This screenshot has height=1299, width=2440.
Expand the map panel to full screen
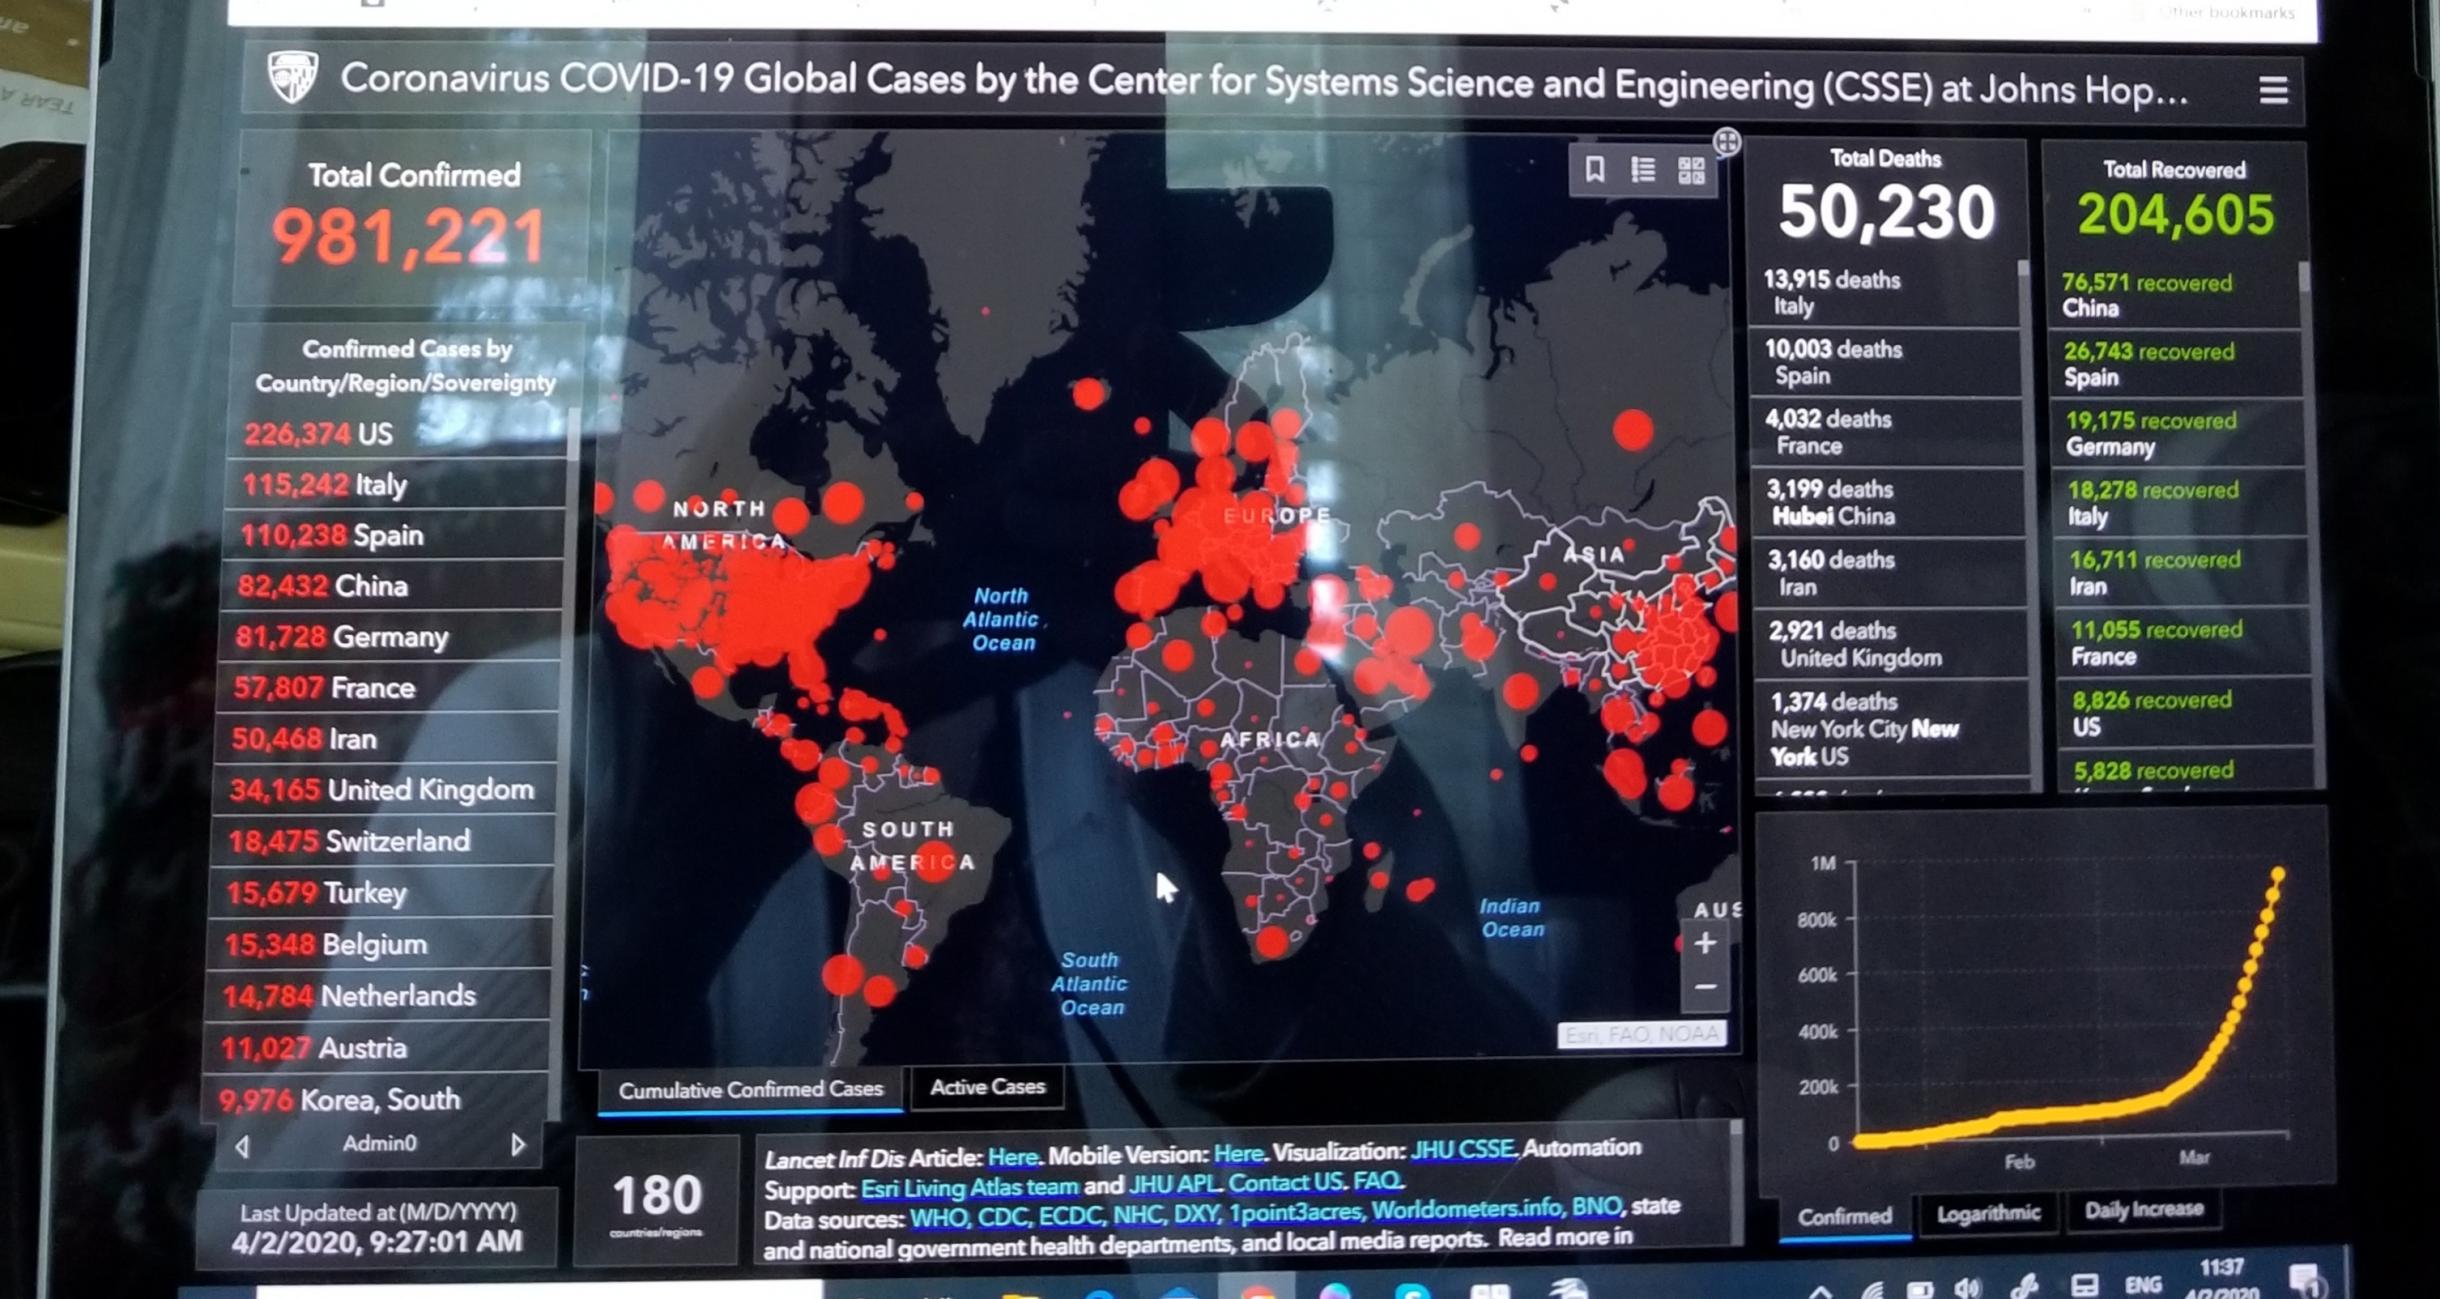click(x=1727, y=142)
